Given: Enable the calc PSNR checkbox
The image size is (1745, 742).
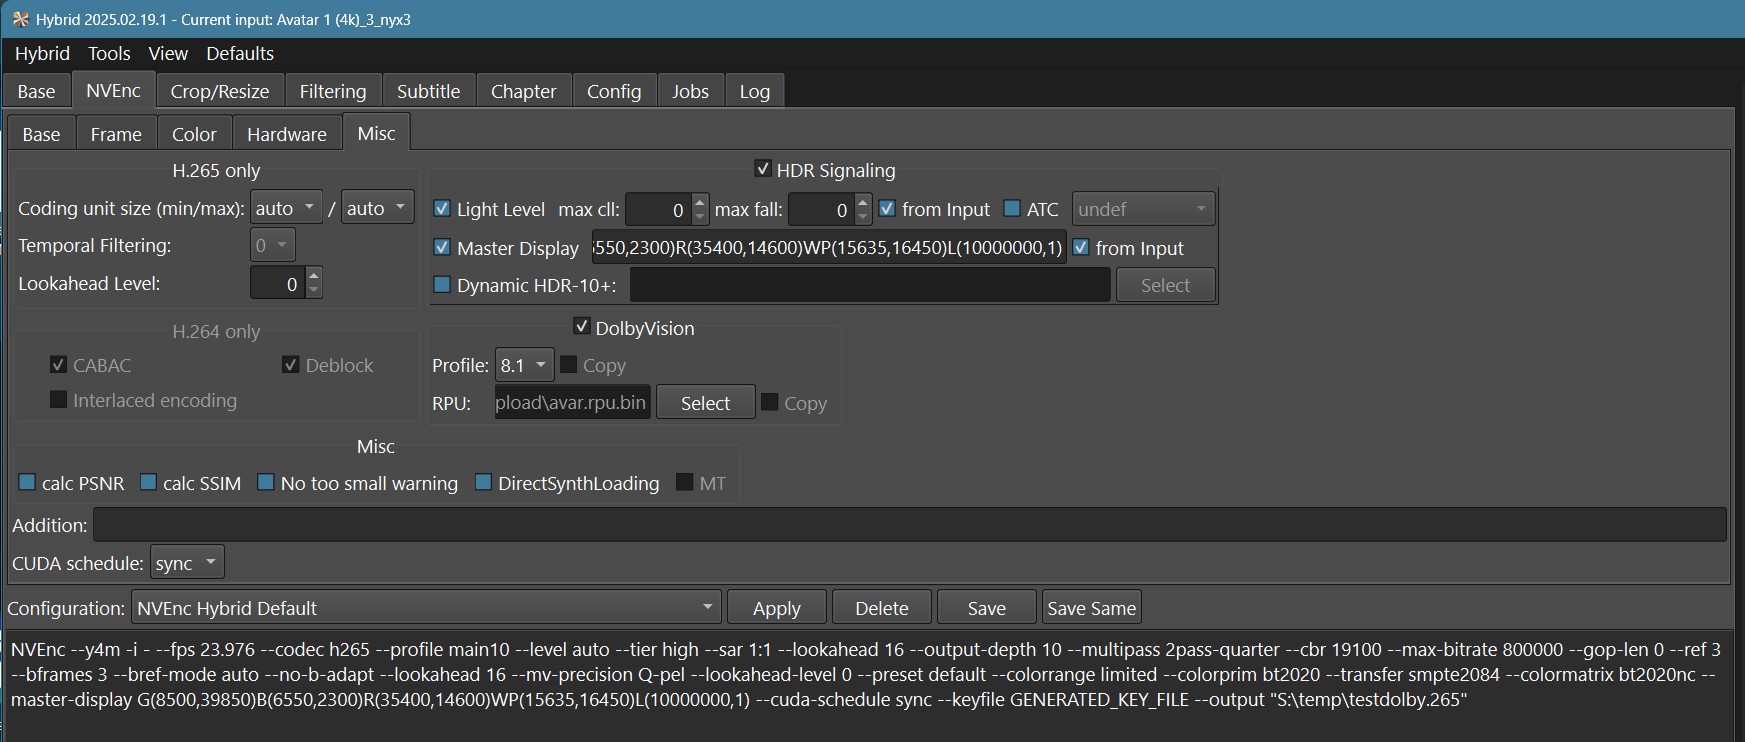Looking at the screenshot, I should coord(28,482).
